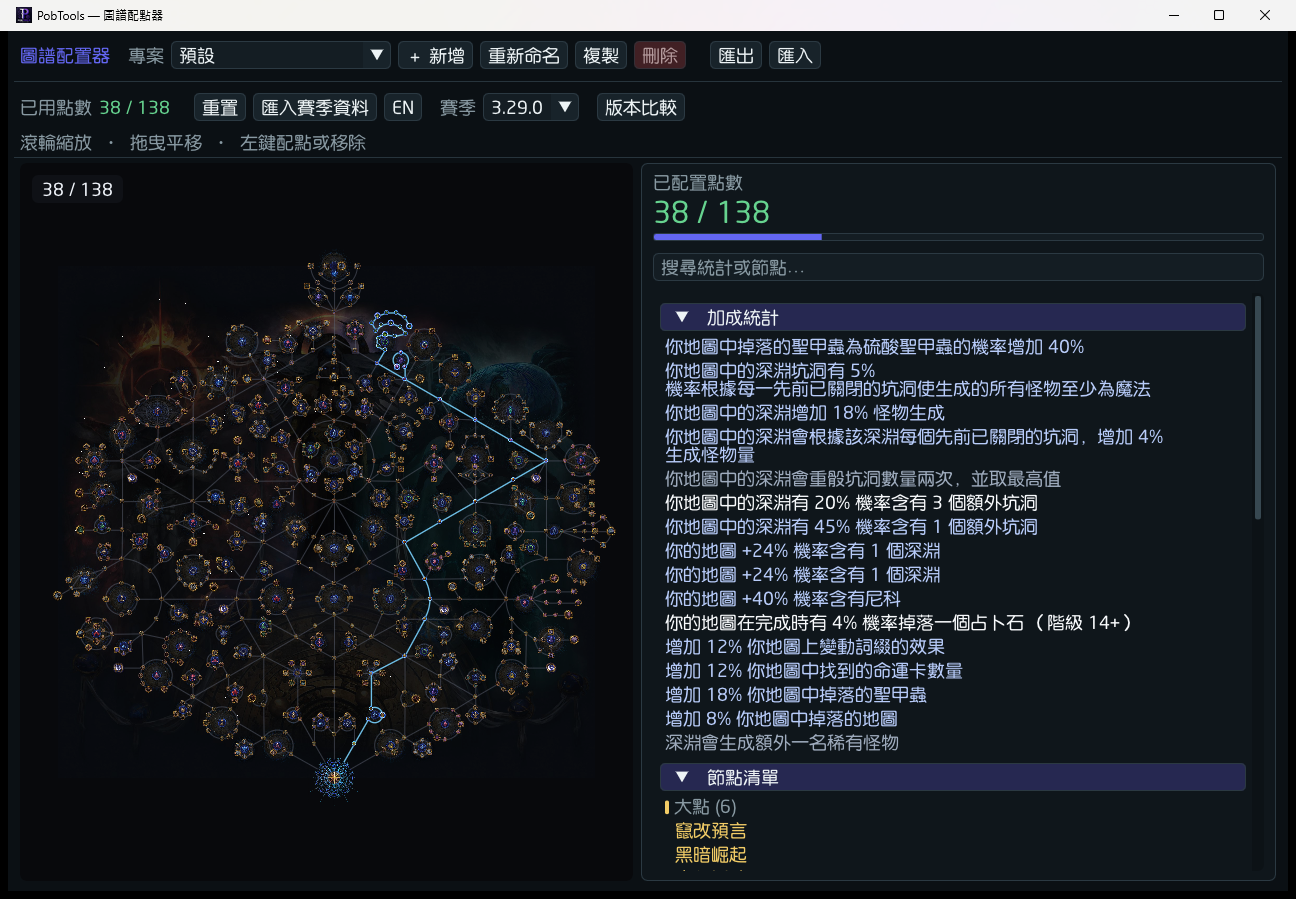Image resolution: width=1296 pixels, height=899 pixels.
Task: Click the 深淵坑洞有 5% stat line
Action: [907, 380]
